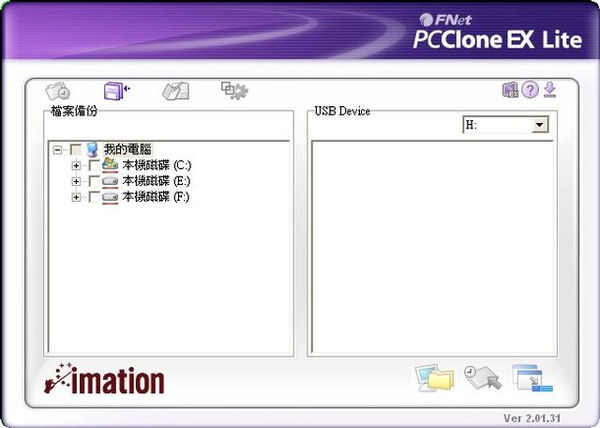
Task: Click the My Computer icon in tree
Action: point(92,150)
